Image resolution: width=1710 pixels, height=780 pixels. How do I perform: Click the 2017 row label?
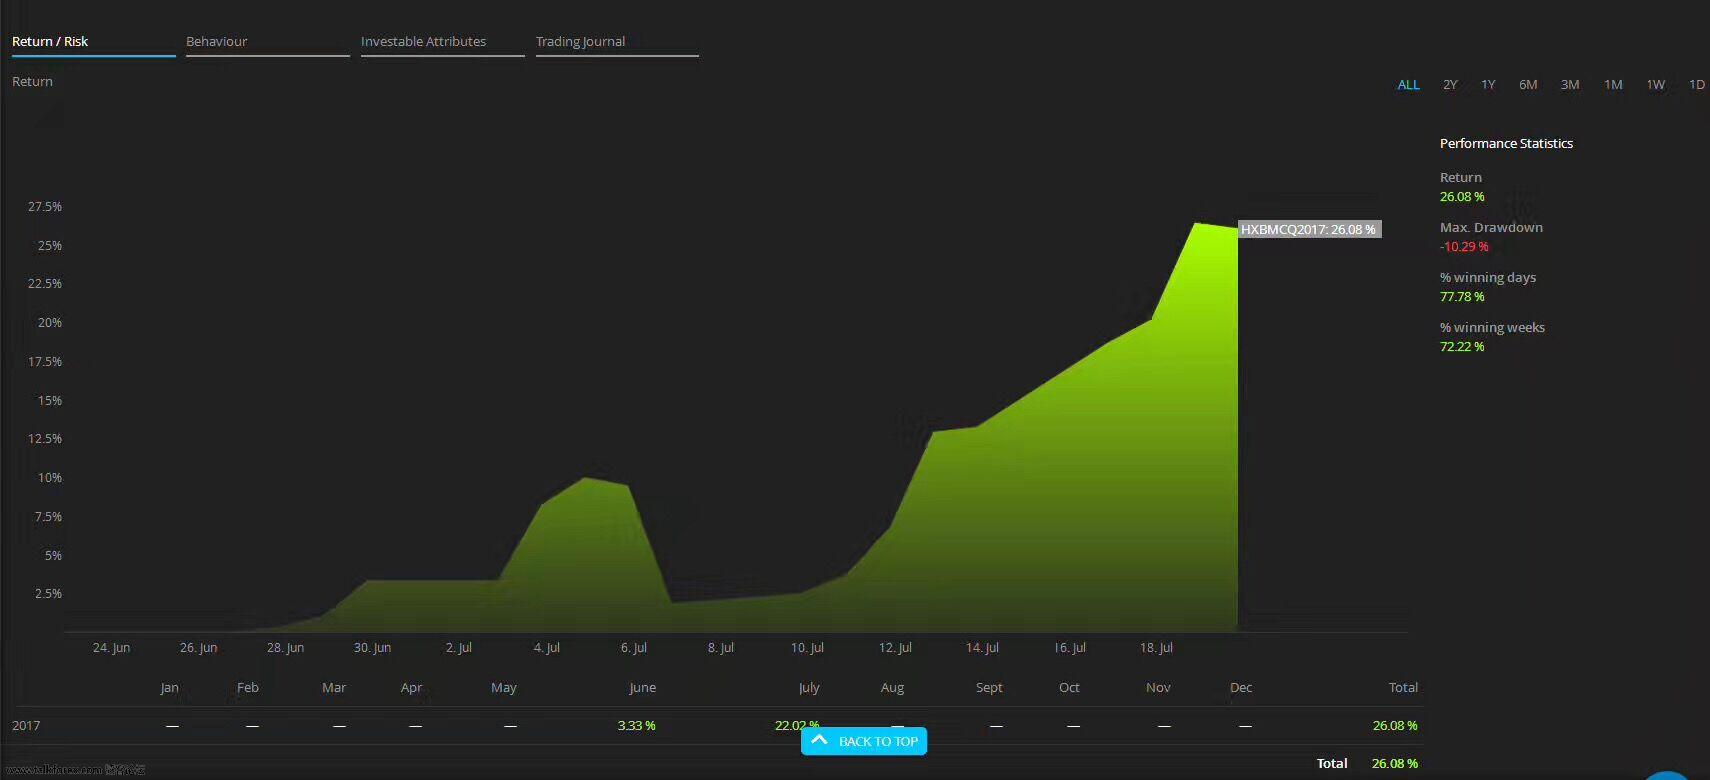pos(26,726)
